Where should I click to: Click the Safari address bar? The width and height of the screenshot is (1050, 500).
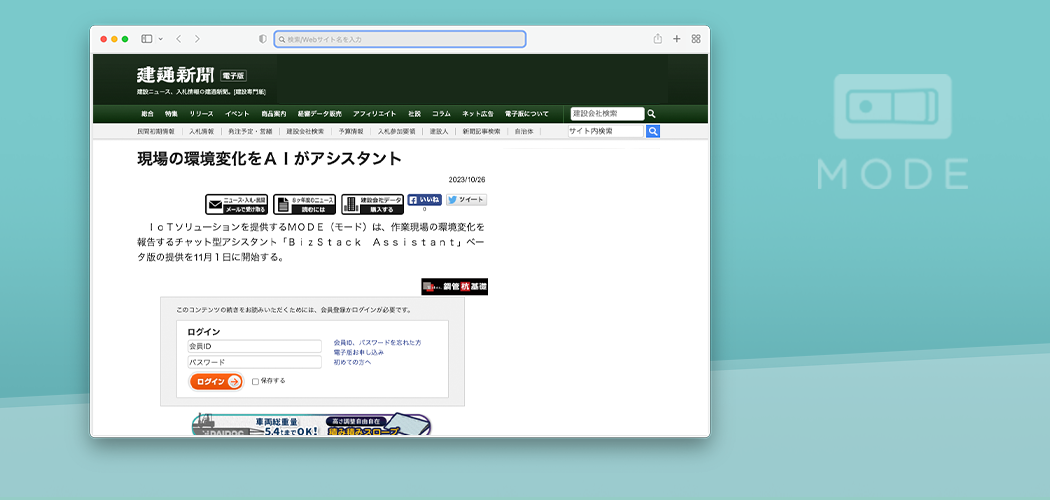[x=400, y=39]
